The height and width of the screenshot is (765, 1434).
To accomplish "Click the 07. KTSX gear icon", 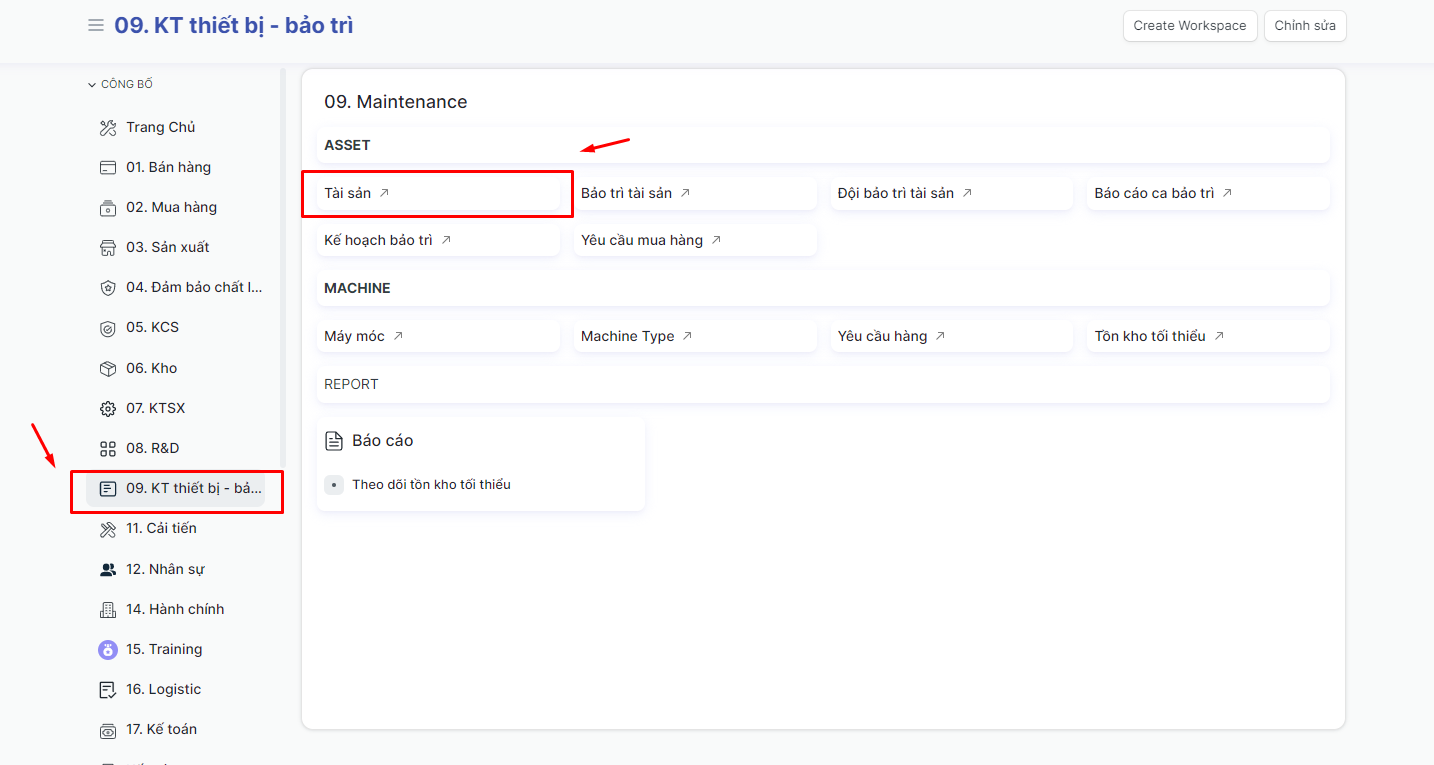I will click(108, 409).
